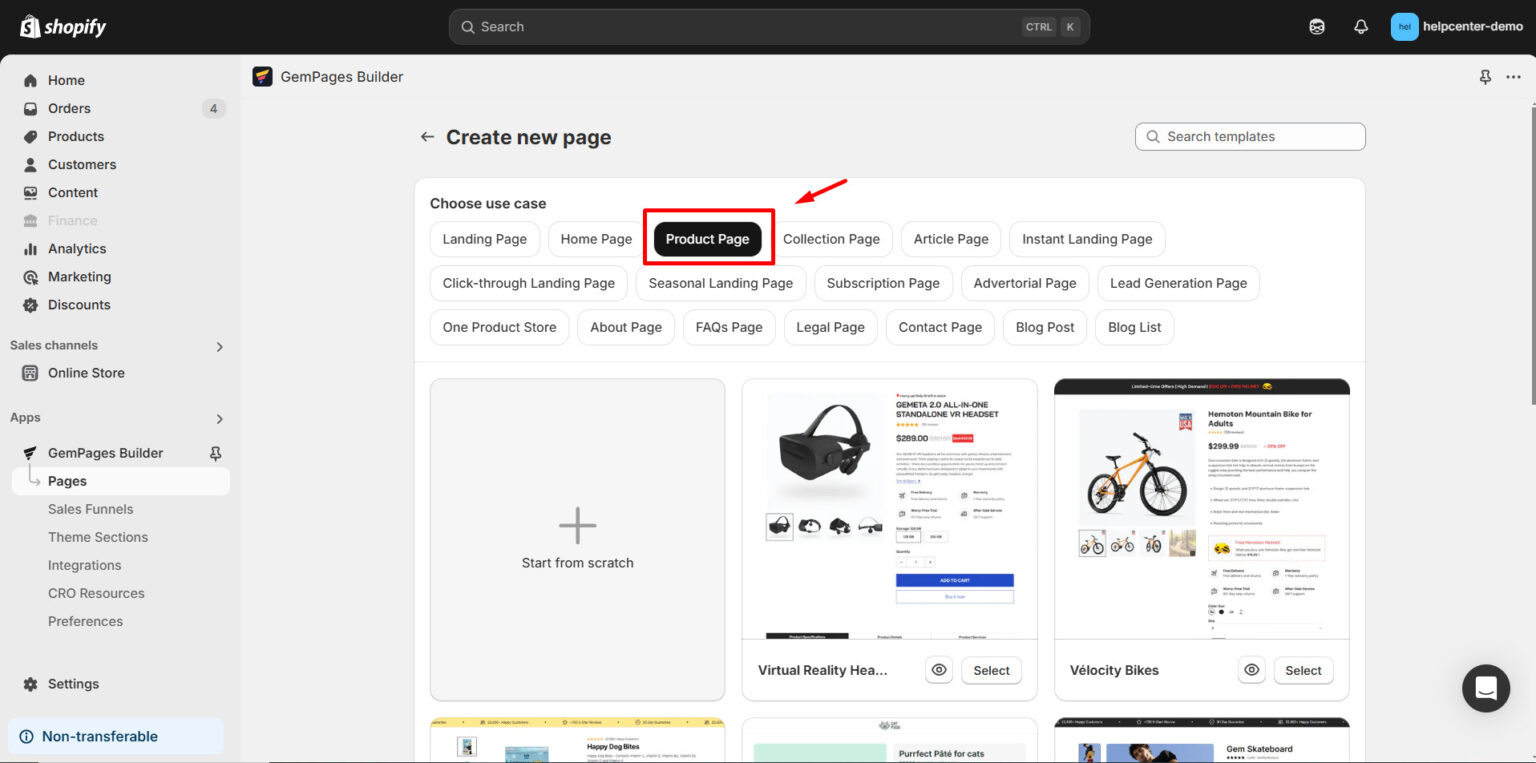Open the three-dot more actions menu
Image resolution: width=1536 pixels, height=763 pixels.
[1513, 76]
